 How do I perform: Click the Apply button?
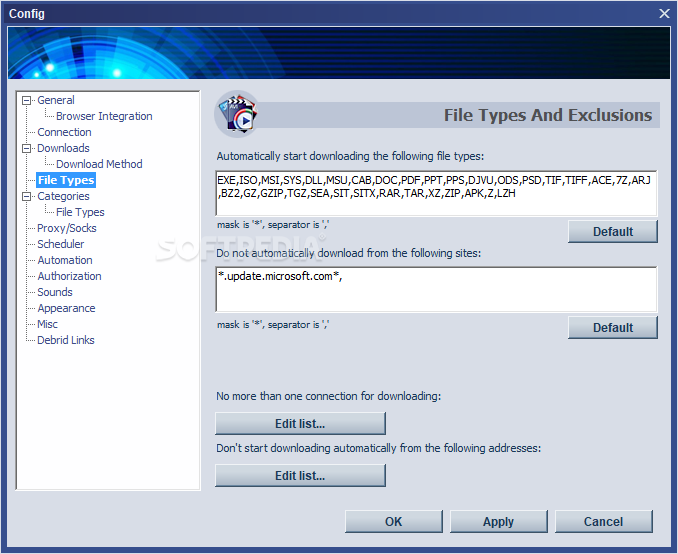click(499, 522)
